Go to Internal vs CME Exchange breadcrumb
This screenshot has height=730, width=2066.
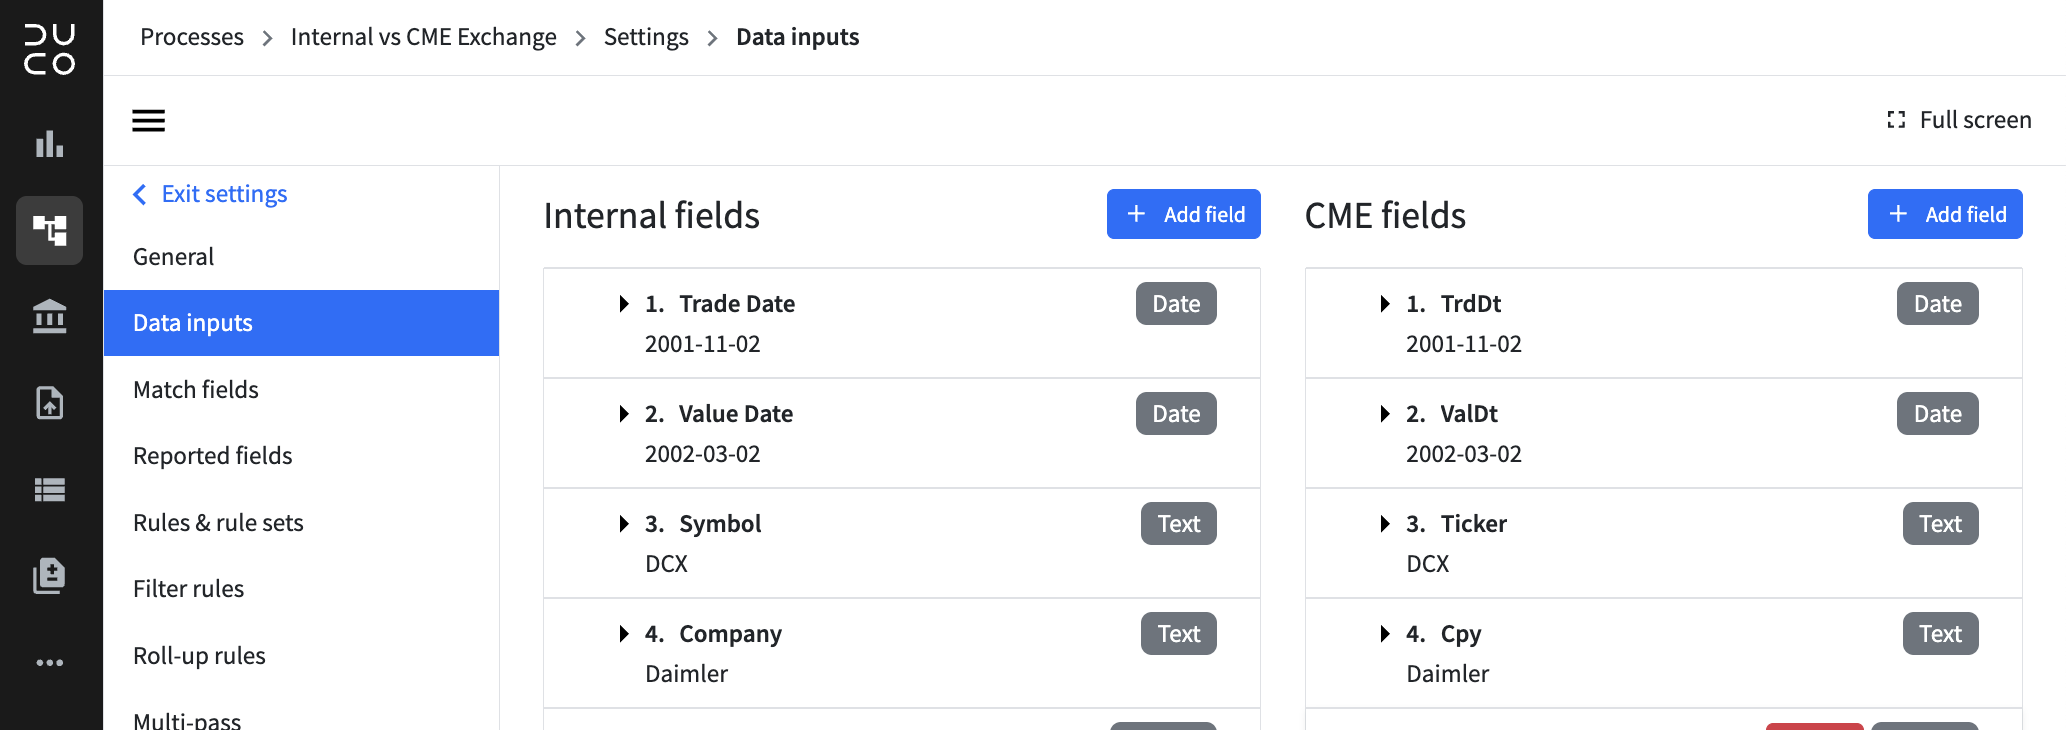pyautogui.click(x=424, y=37)
